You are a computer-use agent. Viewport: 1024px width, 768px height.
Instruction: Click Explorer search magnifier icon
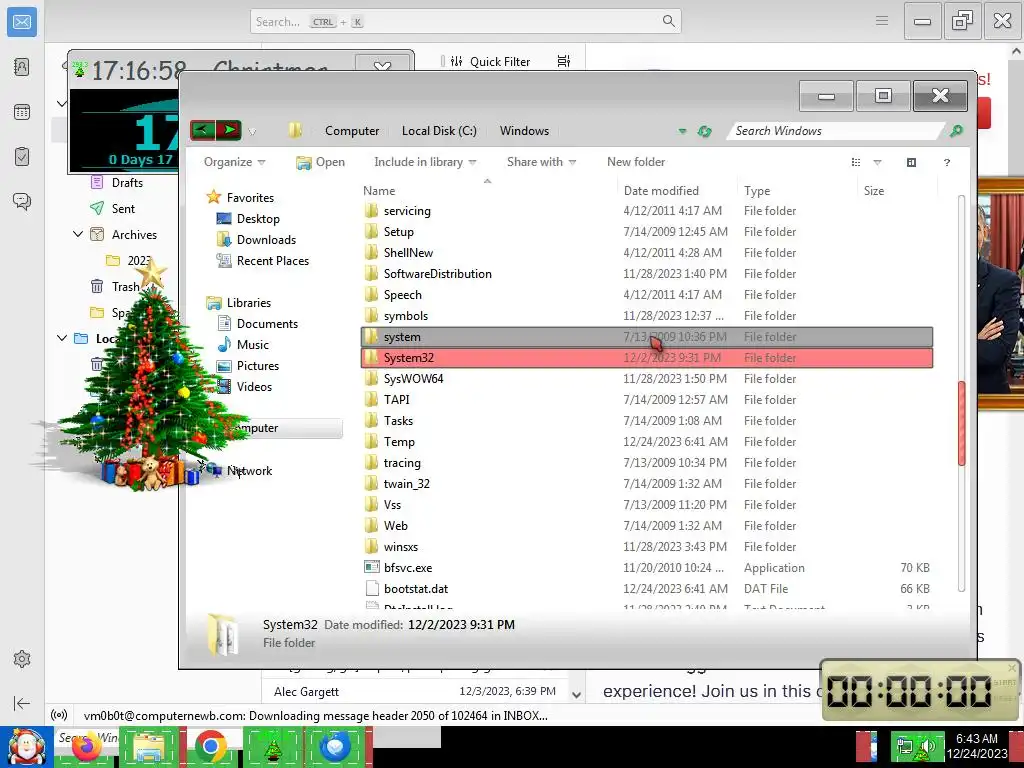[x=956, y=131]
